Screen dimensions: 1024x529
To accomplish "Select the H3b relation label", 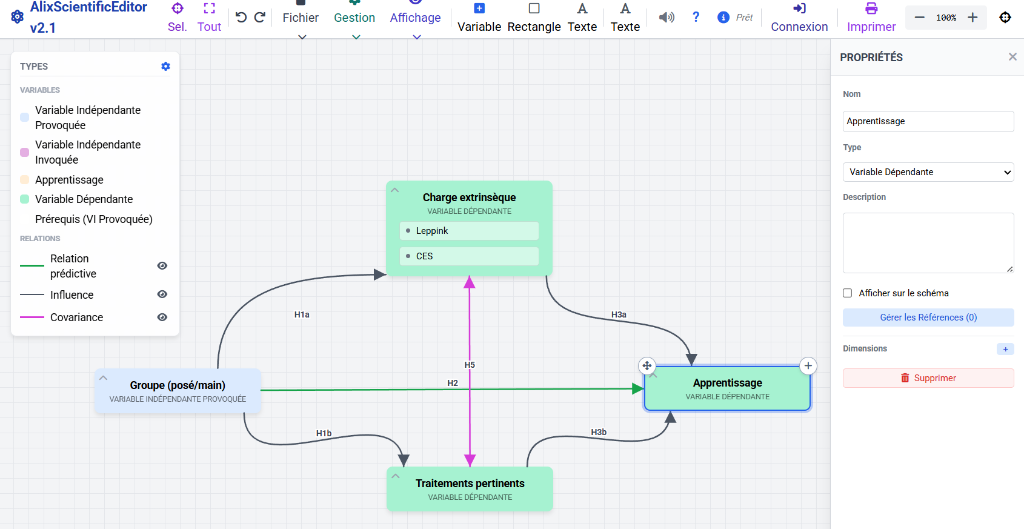I will pyautogui.click(x=599, y=432).
